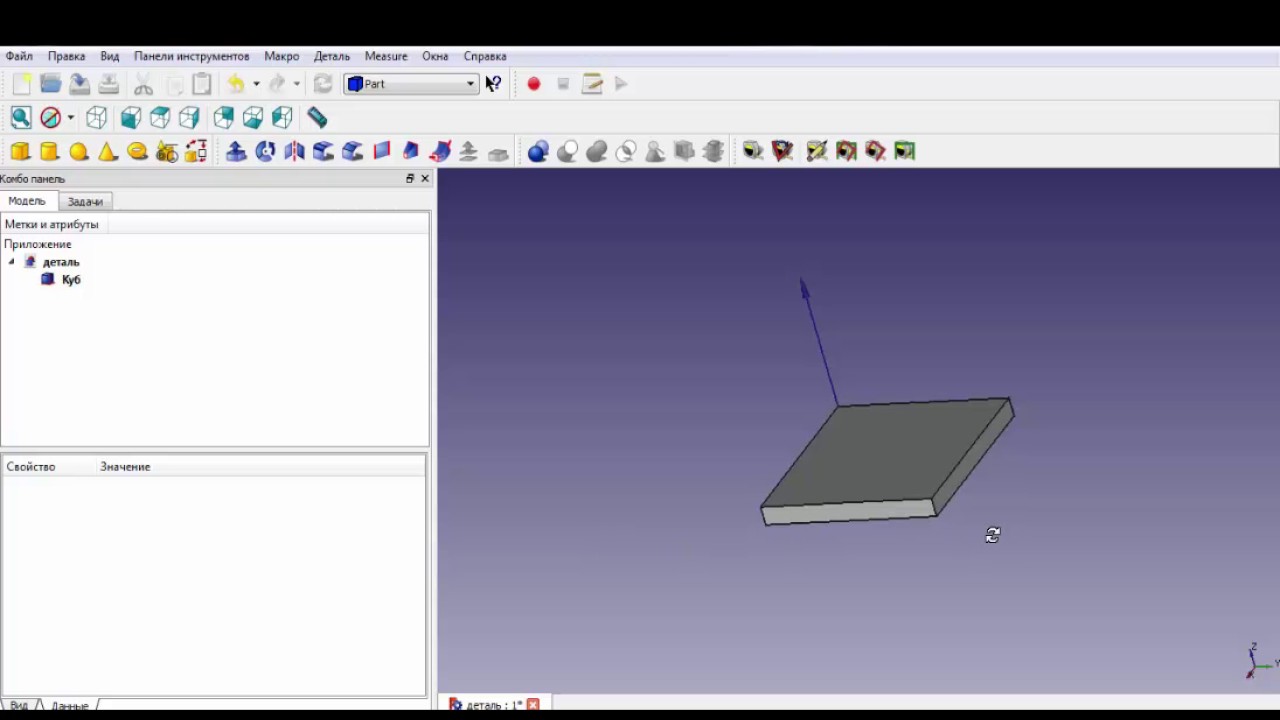
Task: Select the Measure Angular tool
Action: pyautogui.click(x=782, y=151)
